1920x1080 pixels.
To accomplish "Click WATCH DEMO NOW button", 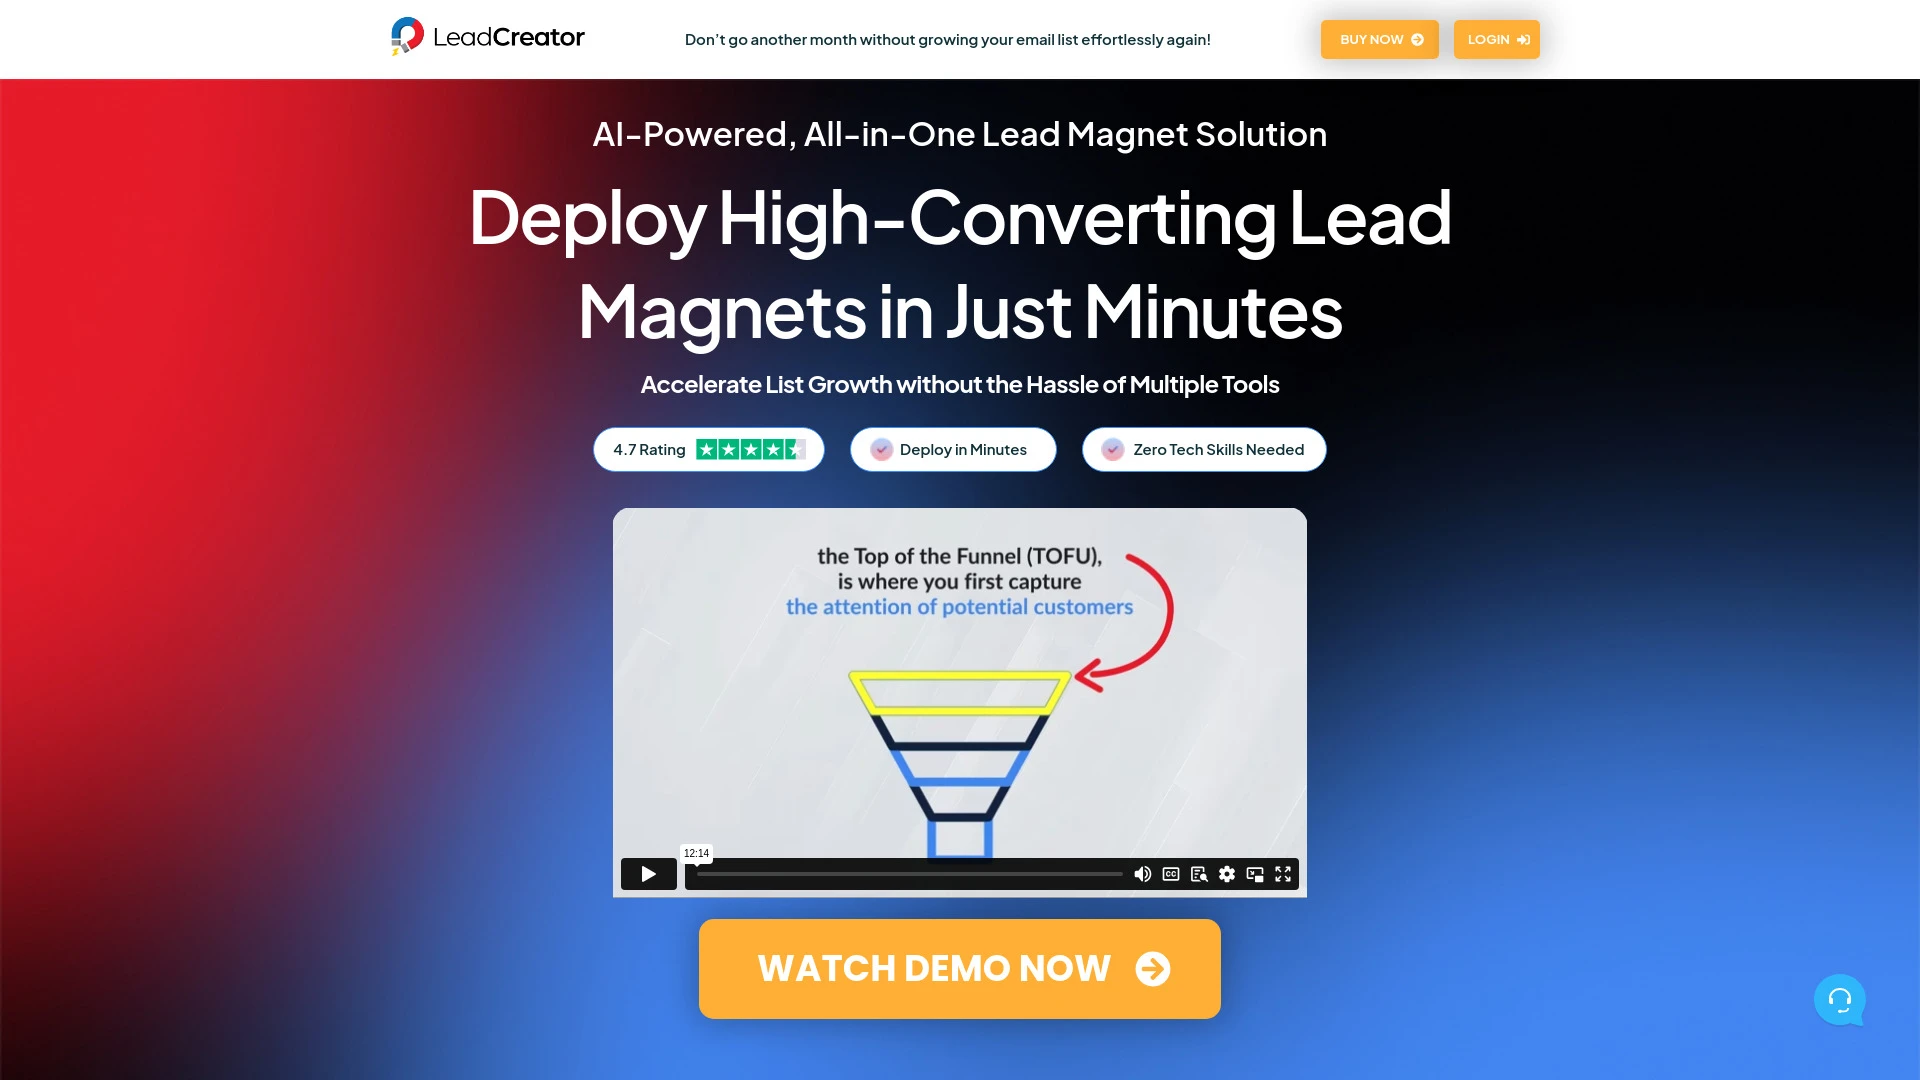I will [x=960, y=969].
